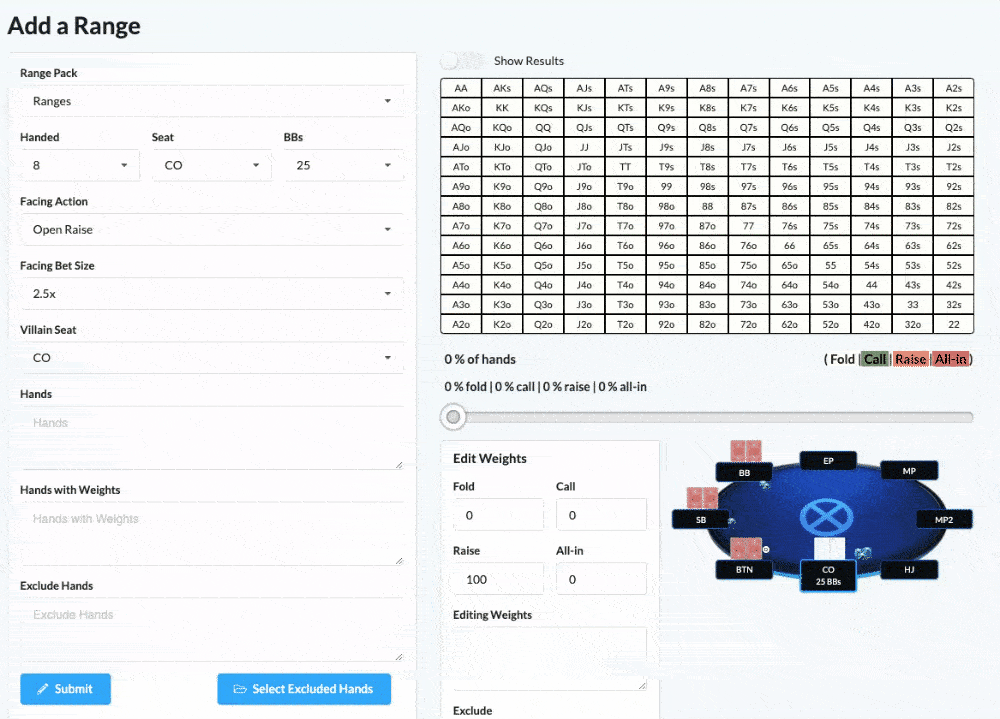This screenshot has height=719, width=1000.
Task: Click the X logo at table center
Action: point(826,518)
